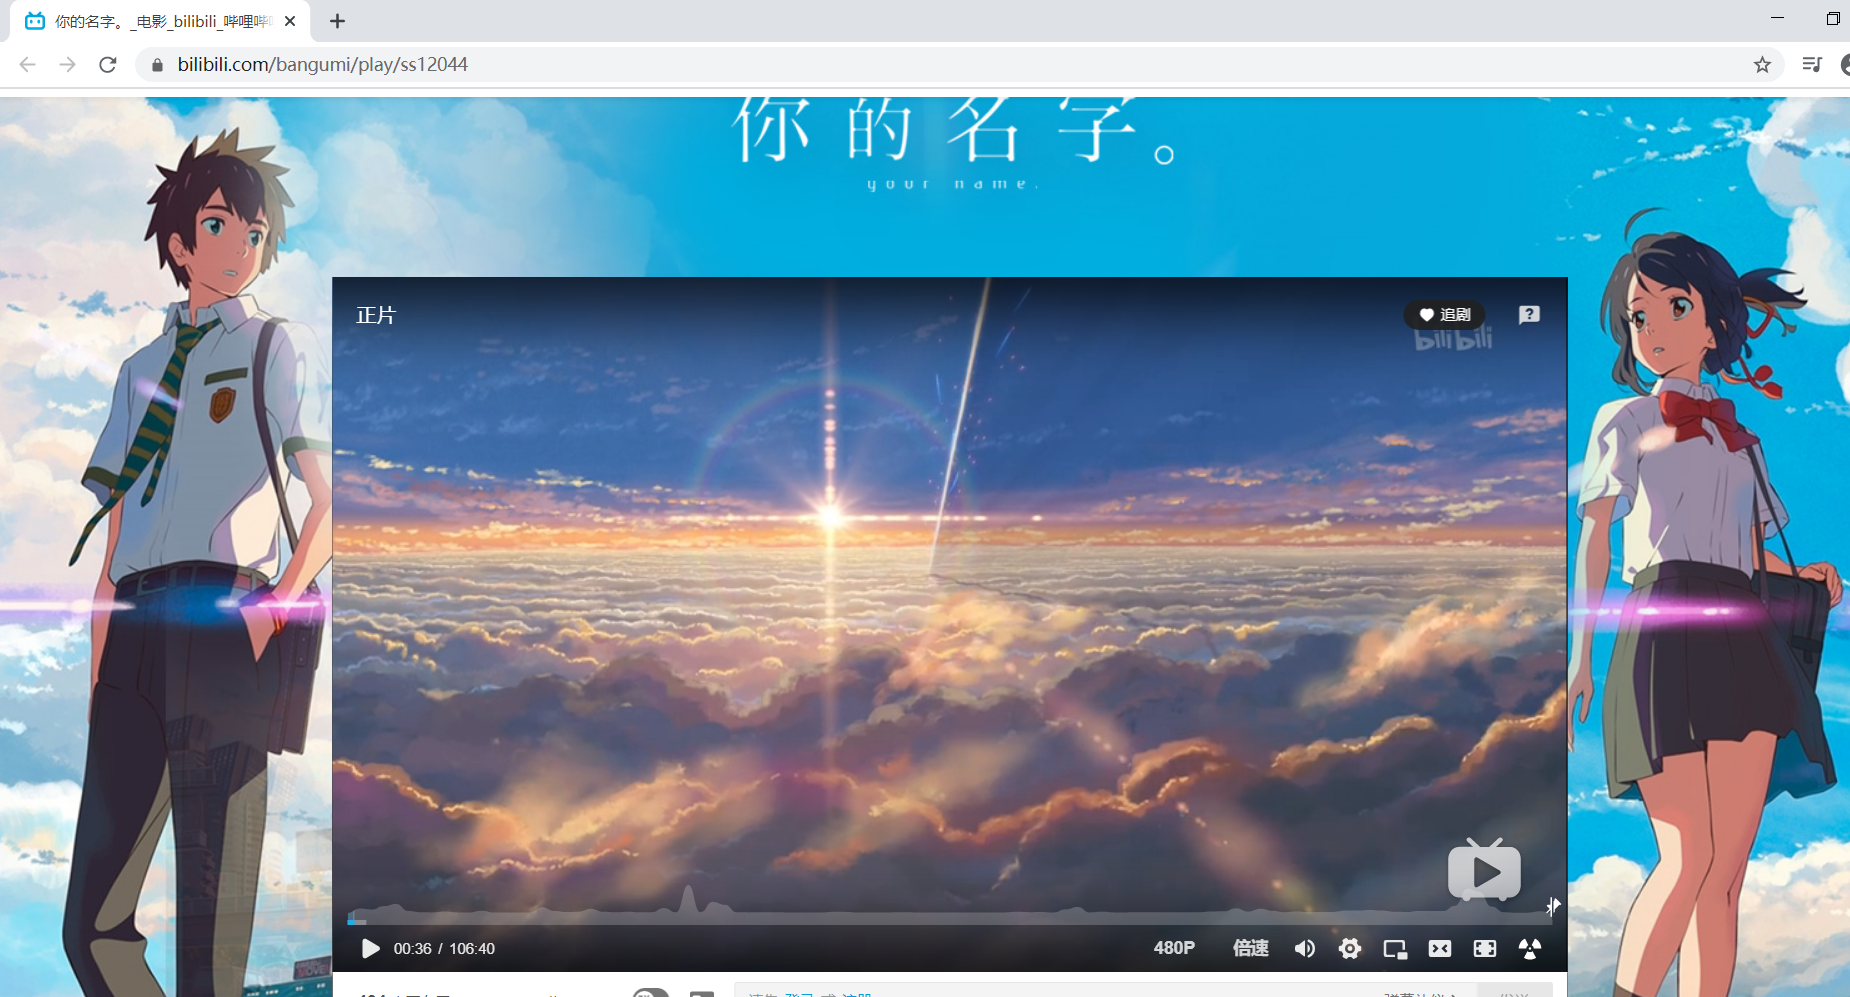This screenshot has width=1850, height=997.
Task: Open player settings gear
Action: pos(1350,948)
